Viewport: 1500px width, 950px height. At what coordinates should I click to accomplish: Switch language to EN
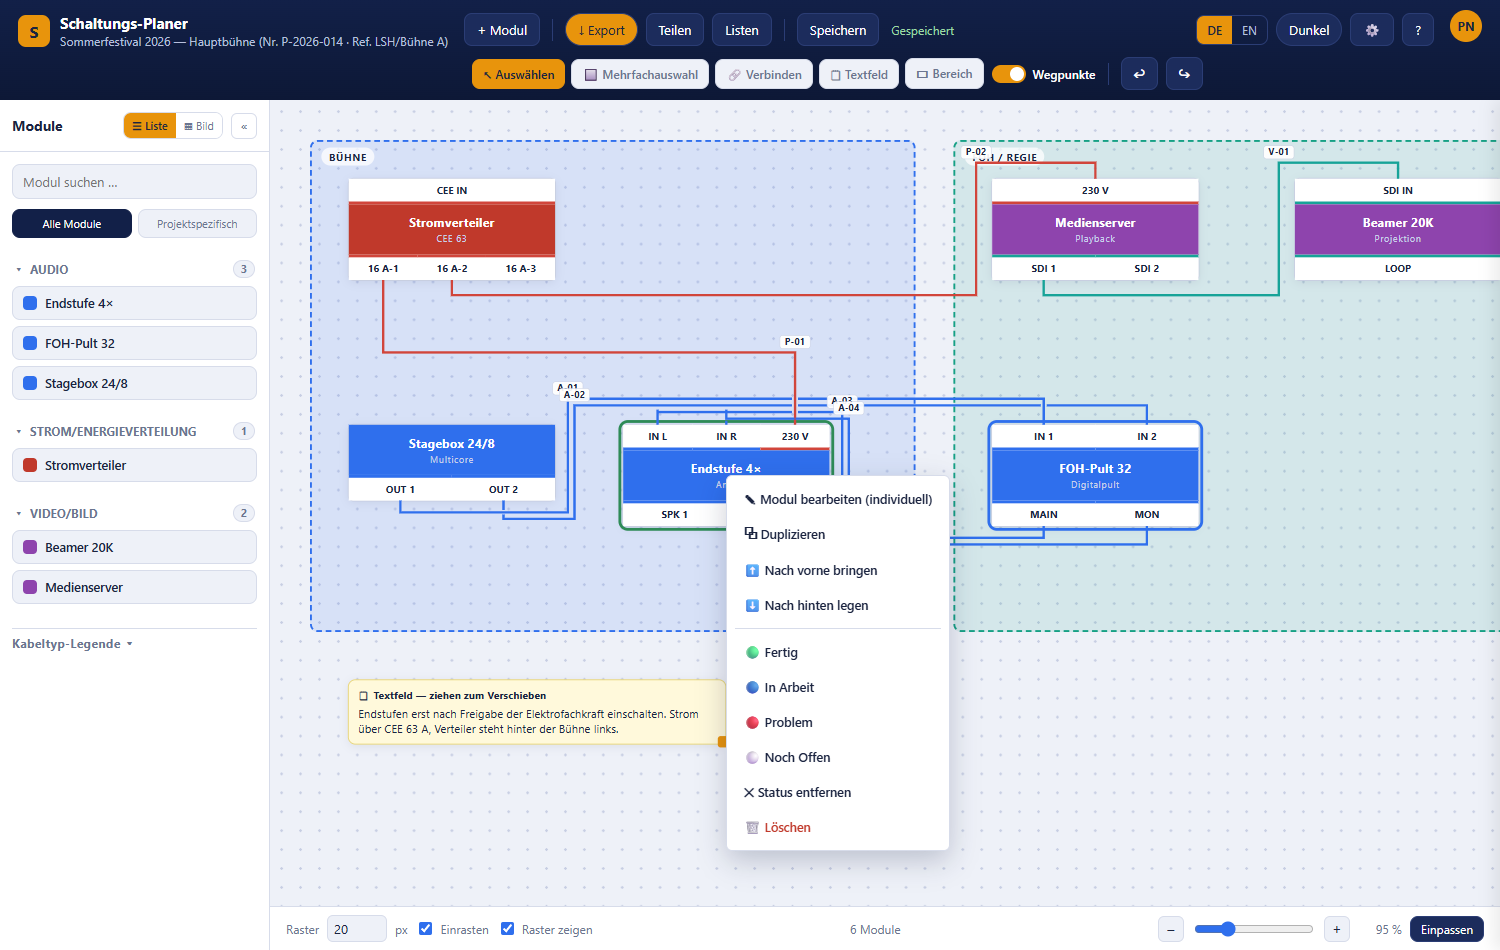click(1249, 30)
